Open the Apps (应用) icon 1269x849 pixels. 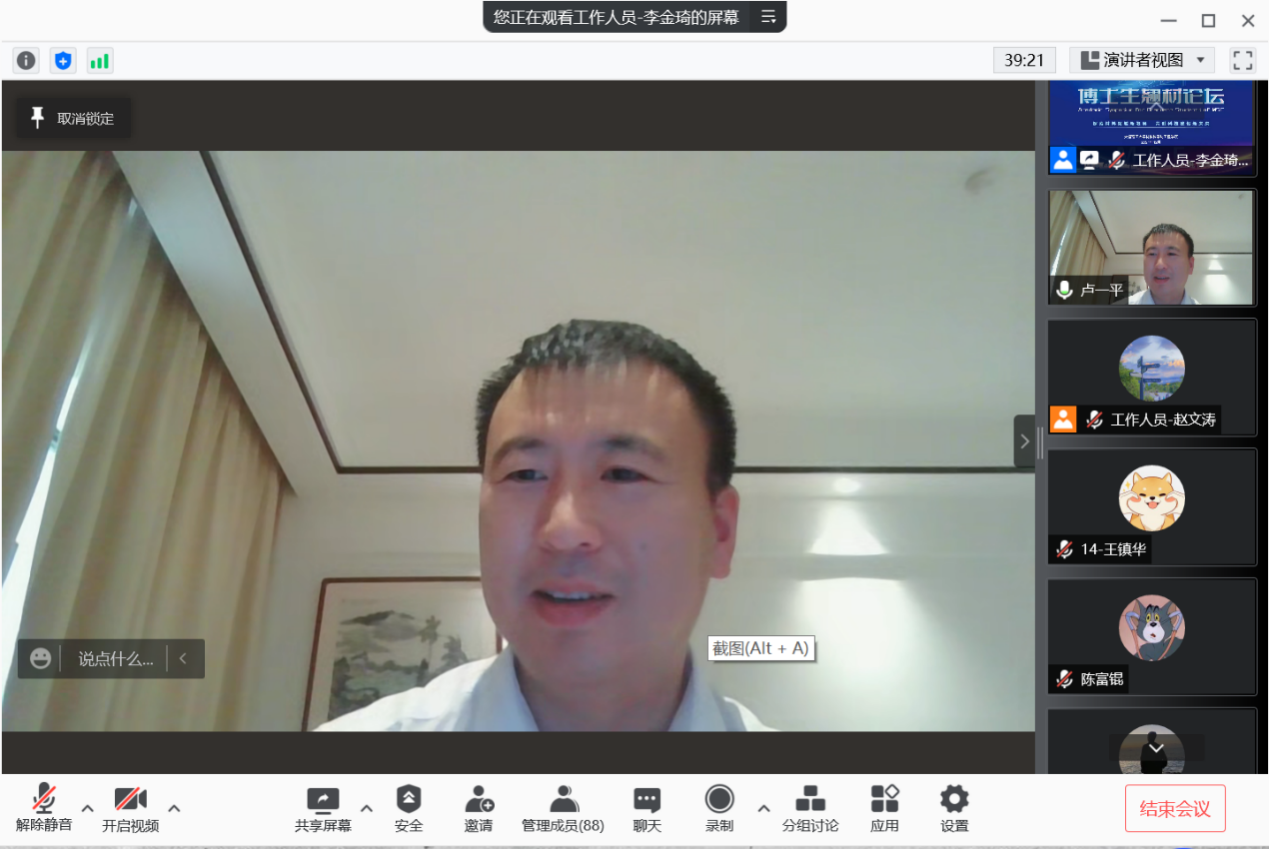click(x=884, y=808)
